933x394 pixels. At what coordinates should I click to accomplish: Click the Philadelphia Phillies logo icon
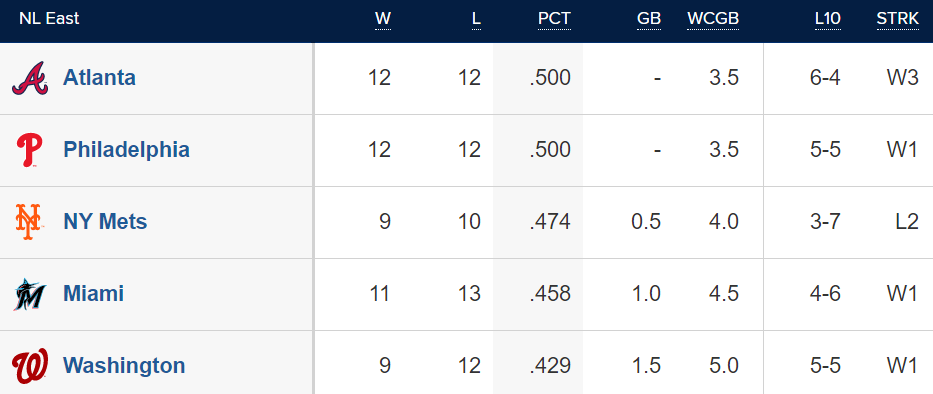[x=29, y=150]
